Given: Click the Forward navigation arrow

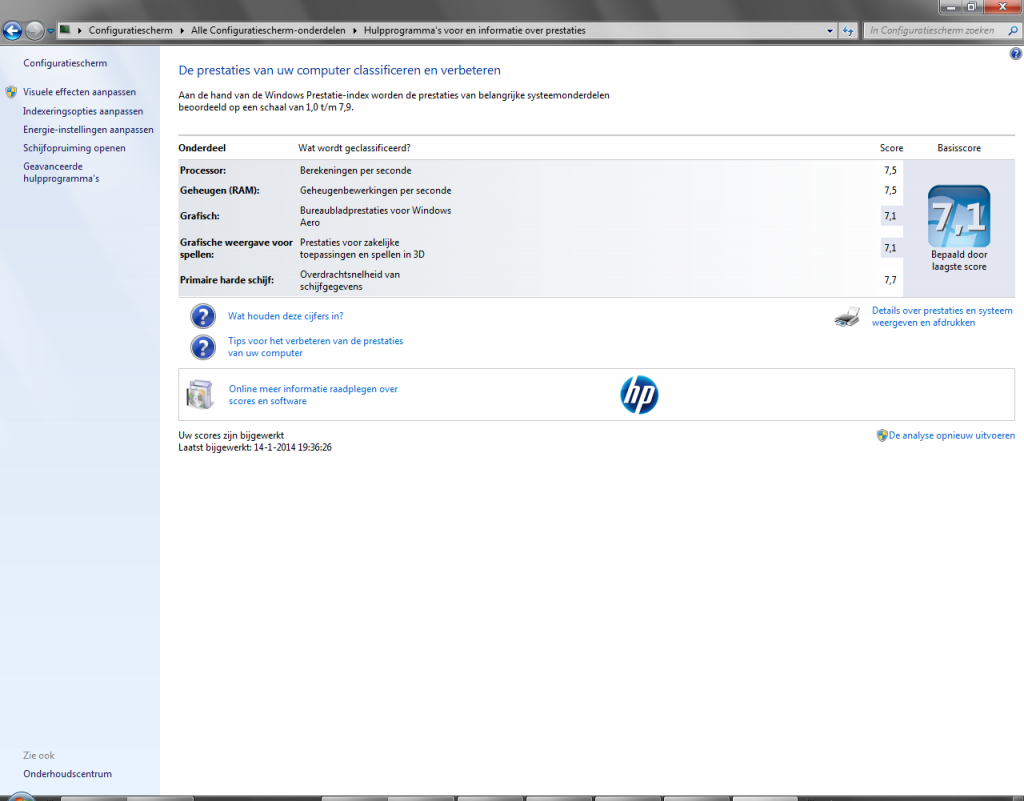Looking at the screenshot, I should click(x=35, y=30).
